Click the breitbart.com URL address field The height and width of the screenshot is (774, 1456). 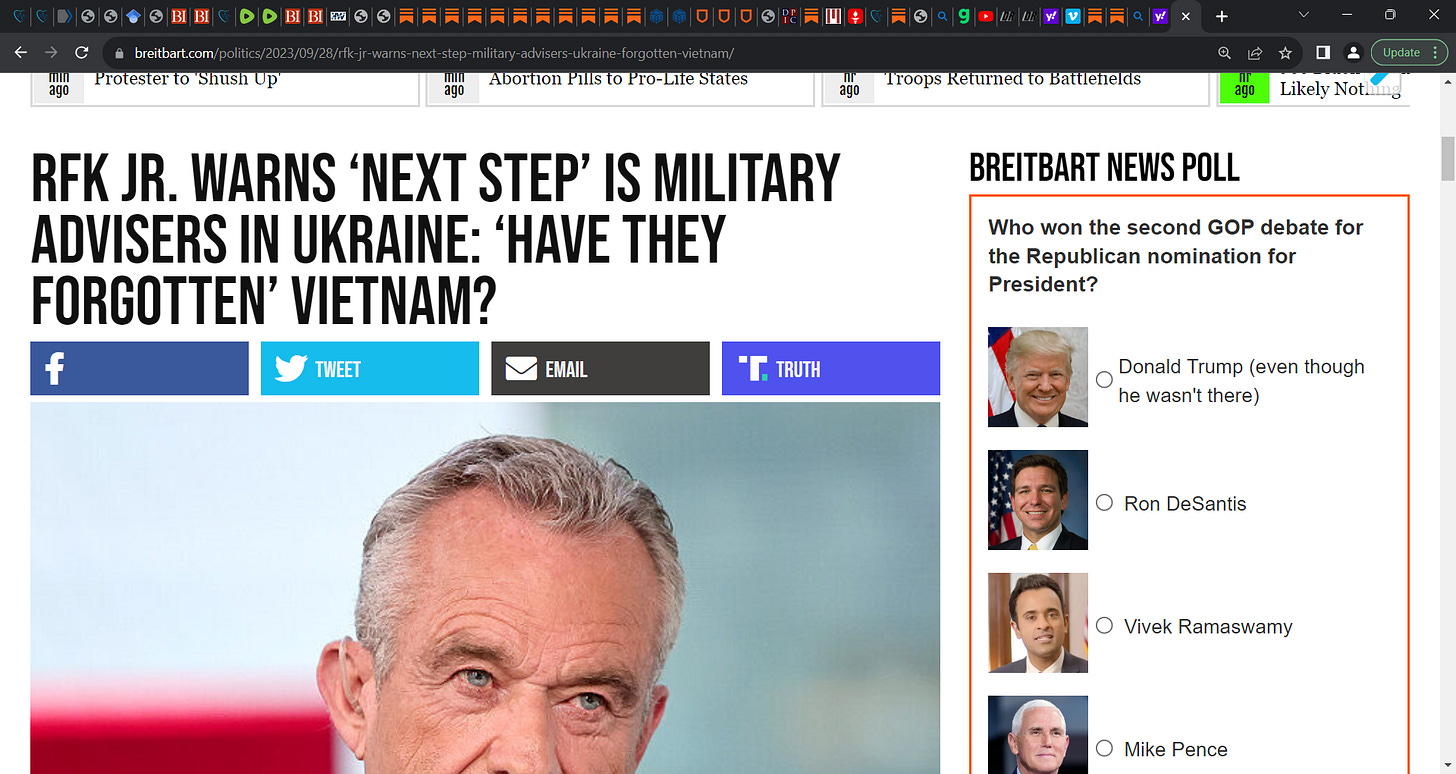click(x=660, y=53)
